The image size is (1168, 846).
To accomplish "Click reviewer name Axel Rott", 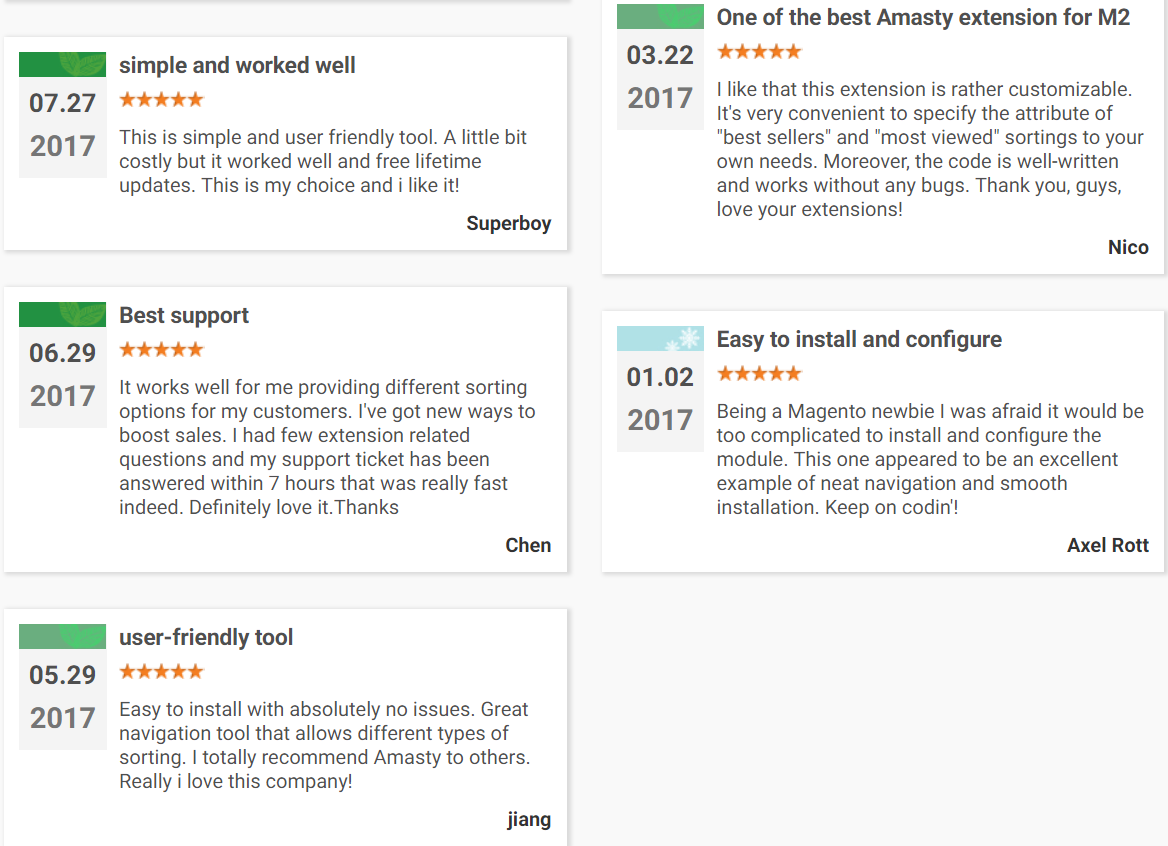I will coord(1108,545).
